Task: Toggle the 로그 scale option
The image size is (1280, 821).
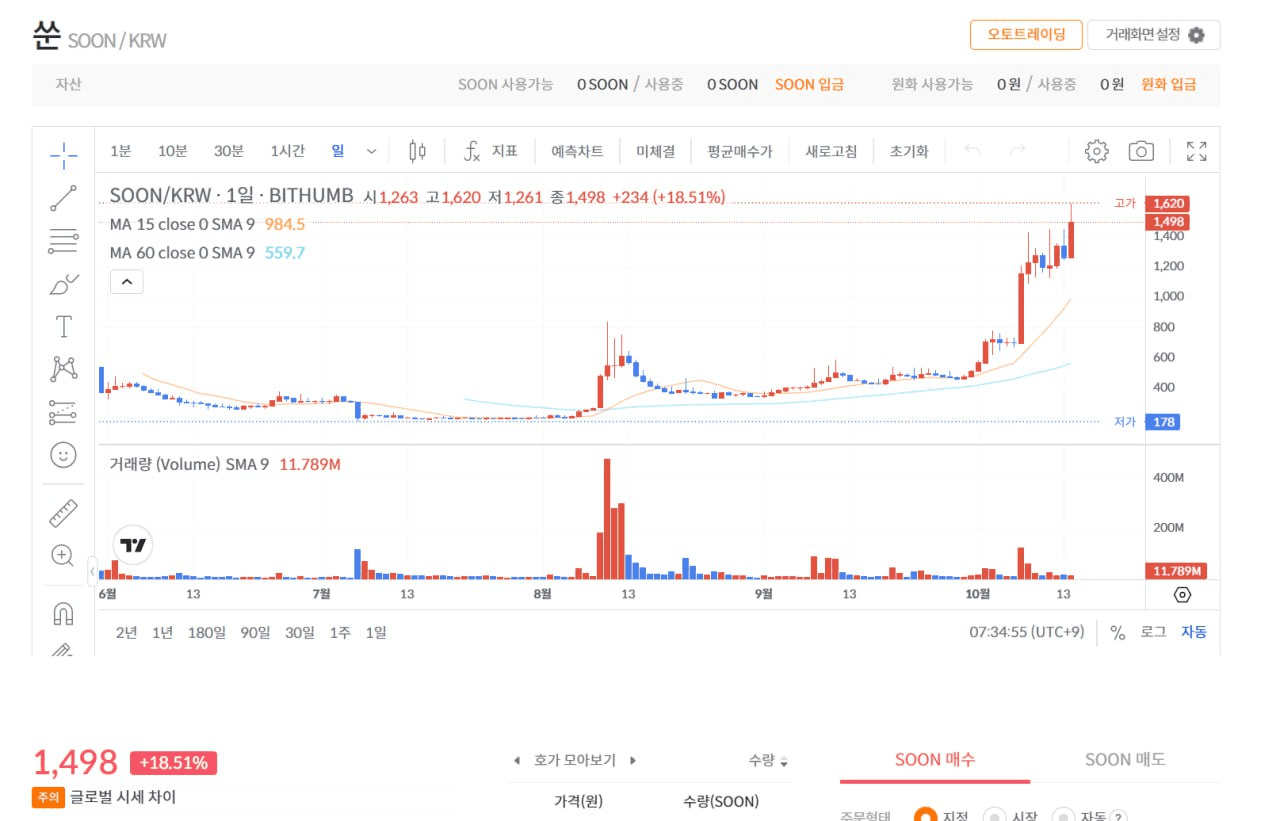Action: coord(1153,632)
